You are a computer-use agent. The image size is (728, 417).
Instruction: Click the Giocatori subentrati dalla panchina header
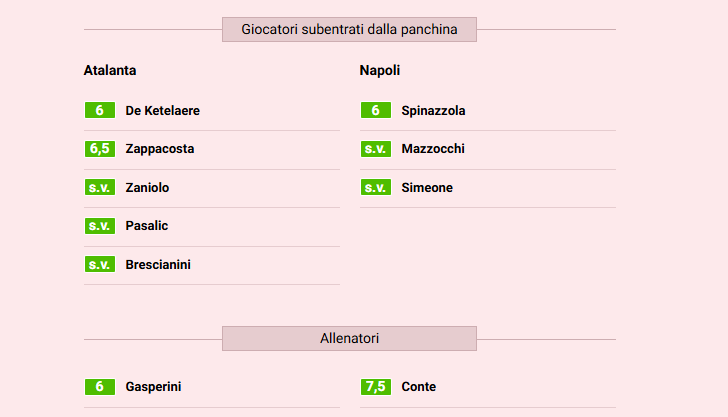(x=349, y=30)
